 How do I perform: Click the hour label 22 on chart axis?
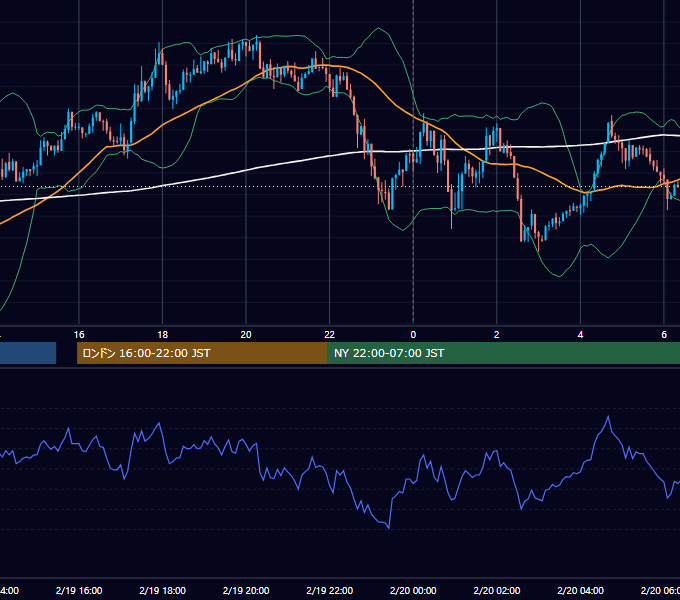coord(330,335)
